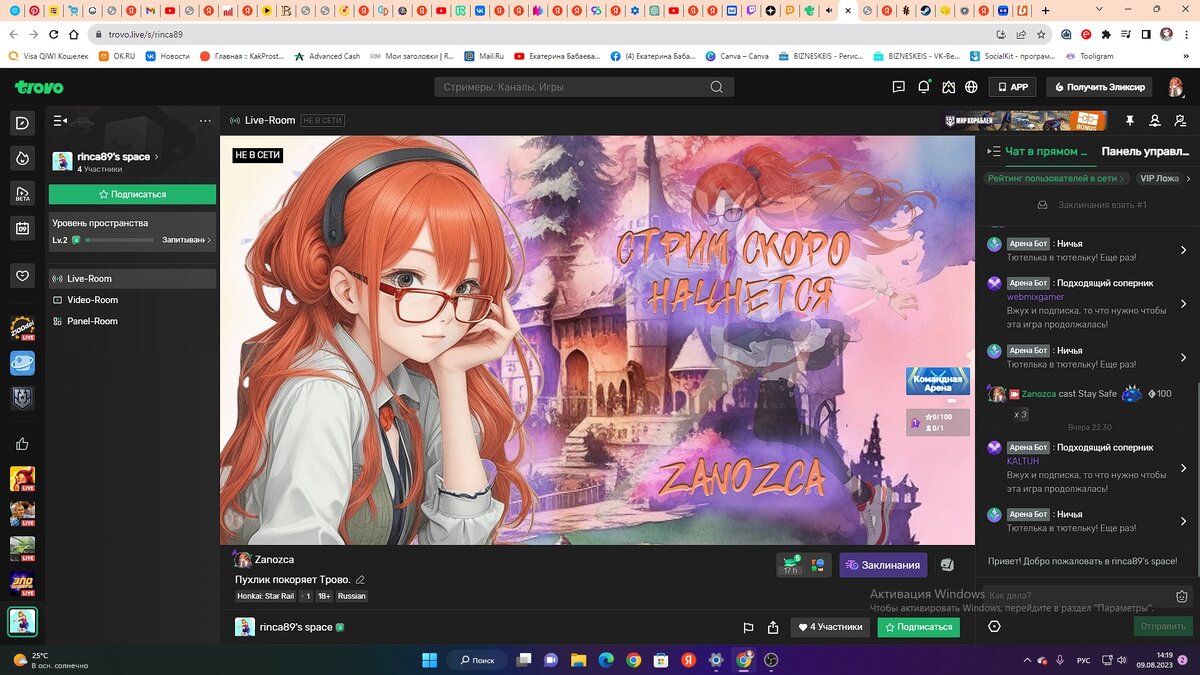Click the Мир Кораблей banner ad

(x=1028, y=120)
